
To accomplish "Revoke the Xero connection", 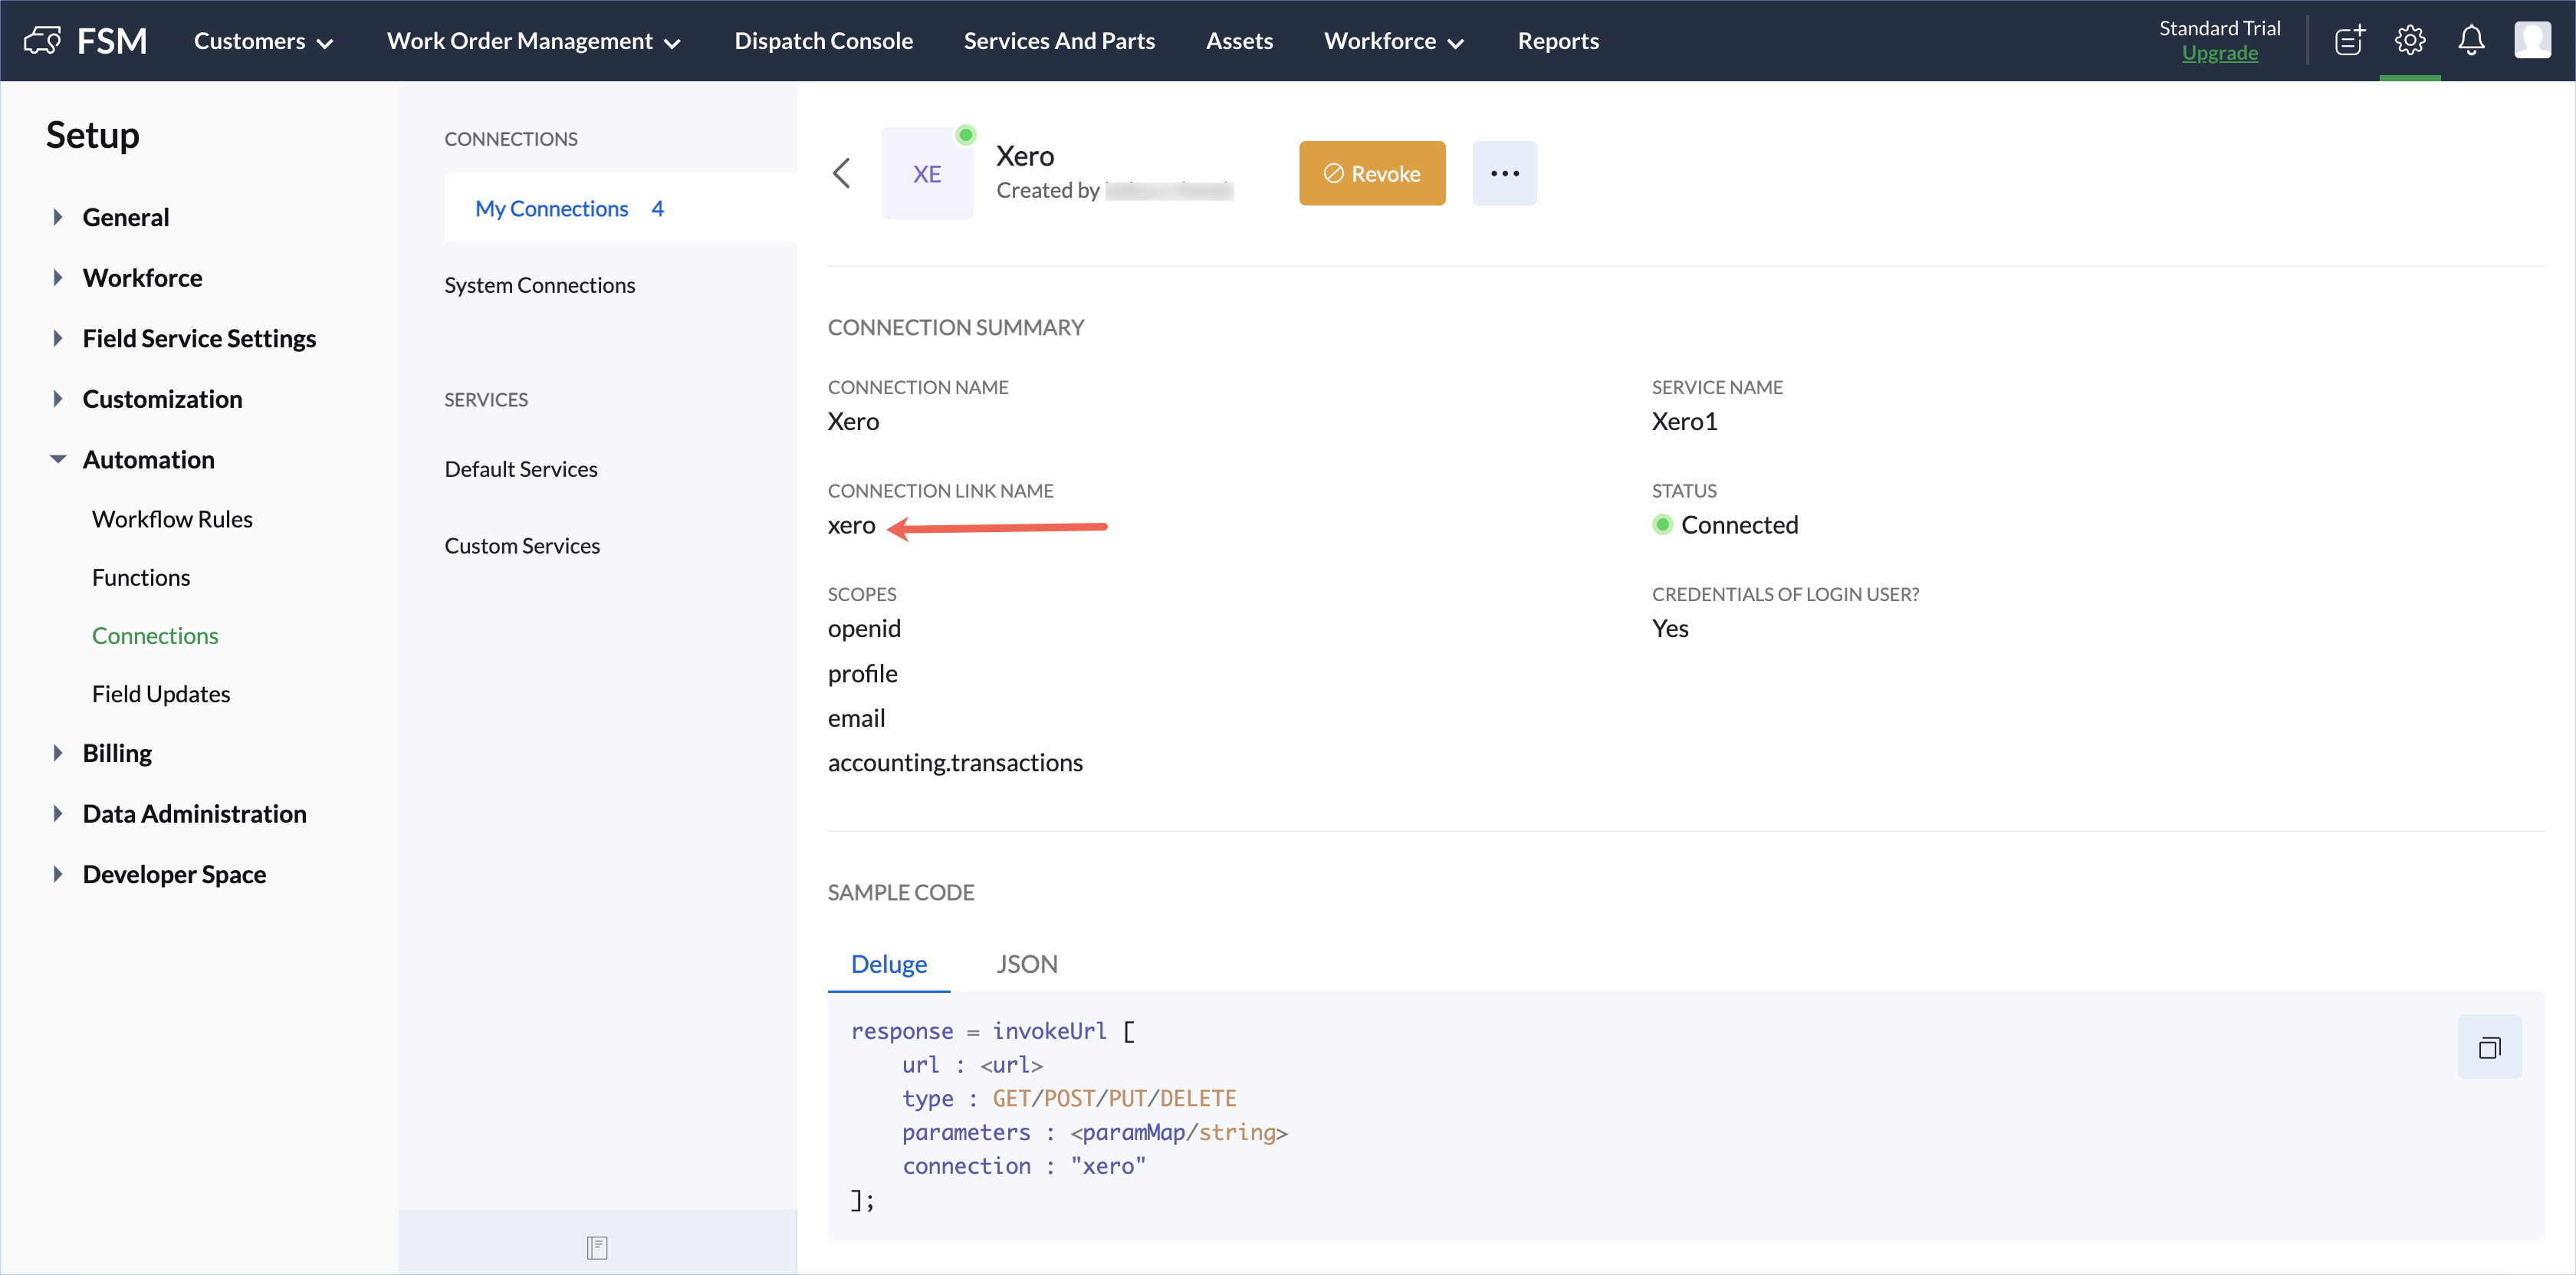I will point(1372,173).
